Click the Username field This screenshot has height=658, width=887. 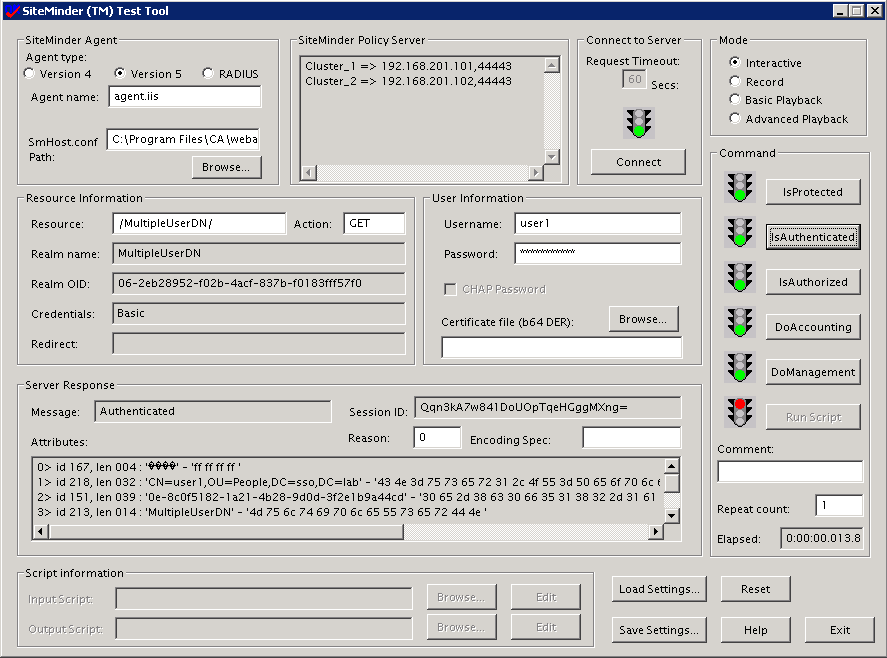[x=598, y=223]
